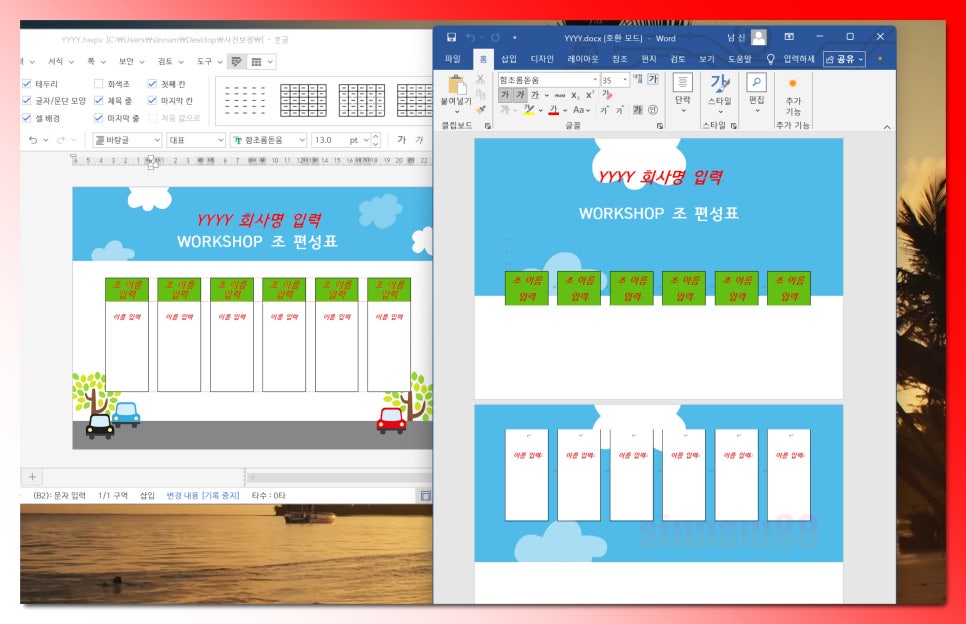Click the red font color swatch in Word
The width and height of the screenshot is (966, 624).
click(552, 110)
